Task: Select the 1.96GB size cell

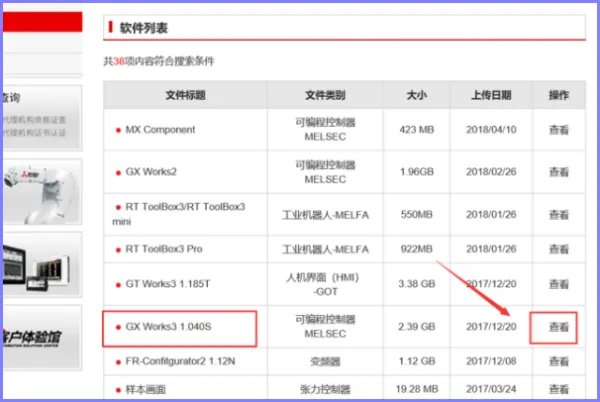Action: 417,172
